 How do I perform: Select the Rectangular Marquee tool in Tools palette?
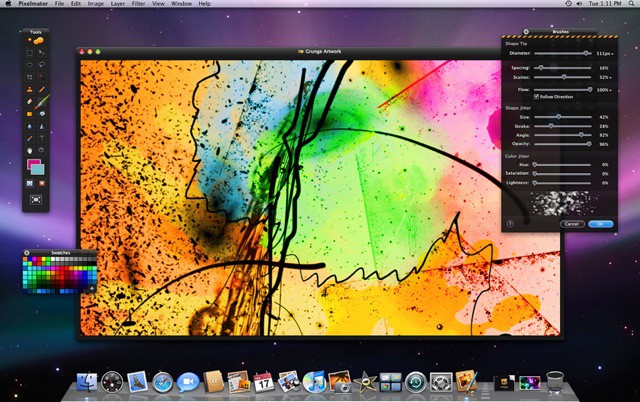tap(29, 50)
